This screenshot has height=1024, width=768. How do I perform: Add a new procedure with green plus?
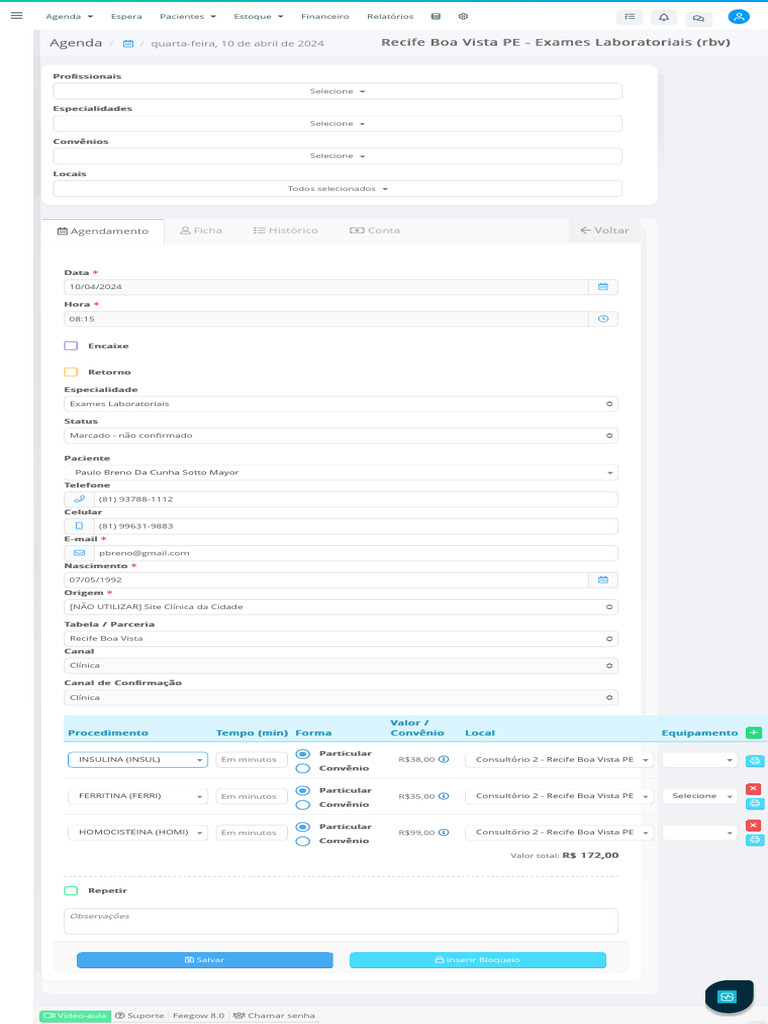pyautogui.click(x=753, y=733)
